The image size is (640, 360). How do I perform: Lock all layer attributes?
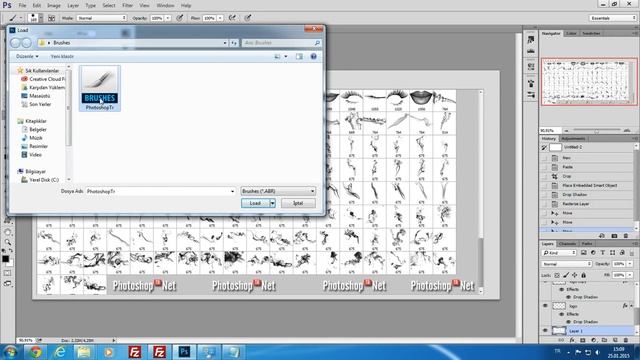point(584,275)
